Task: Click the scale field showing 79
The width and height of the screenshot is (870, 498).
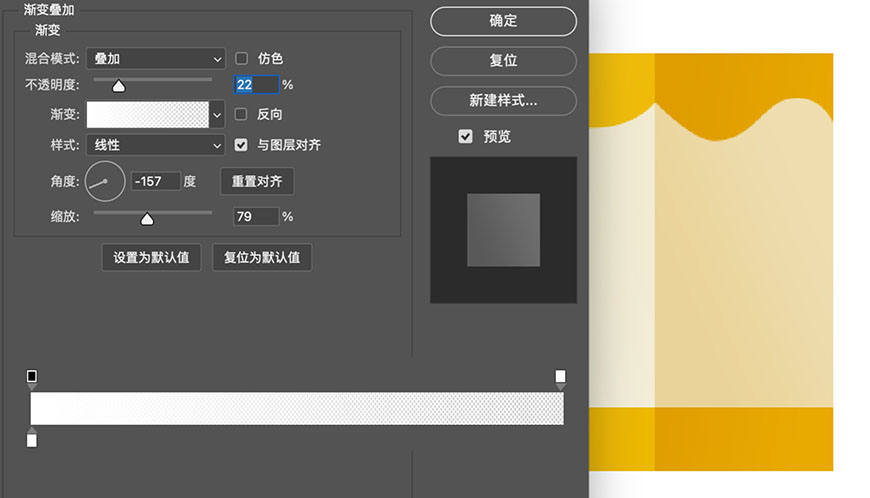Action: (256, 216)
